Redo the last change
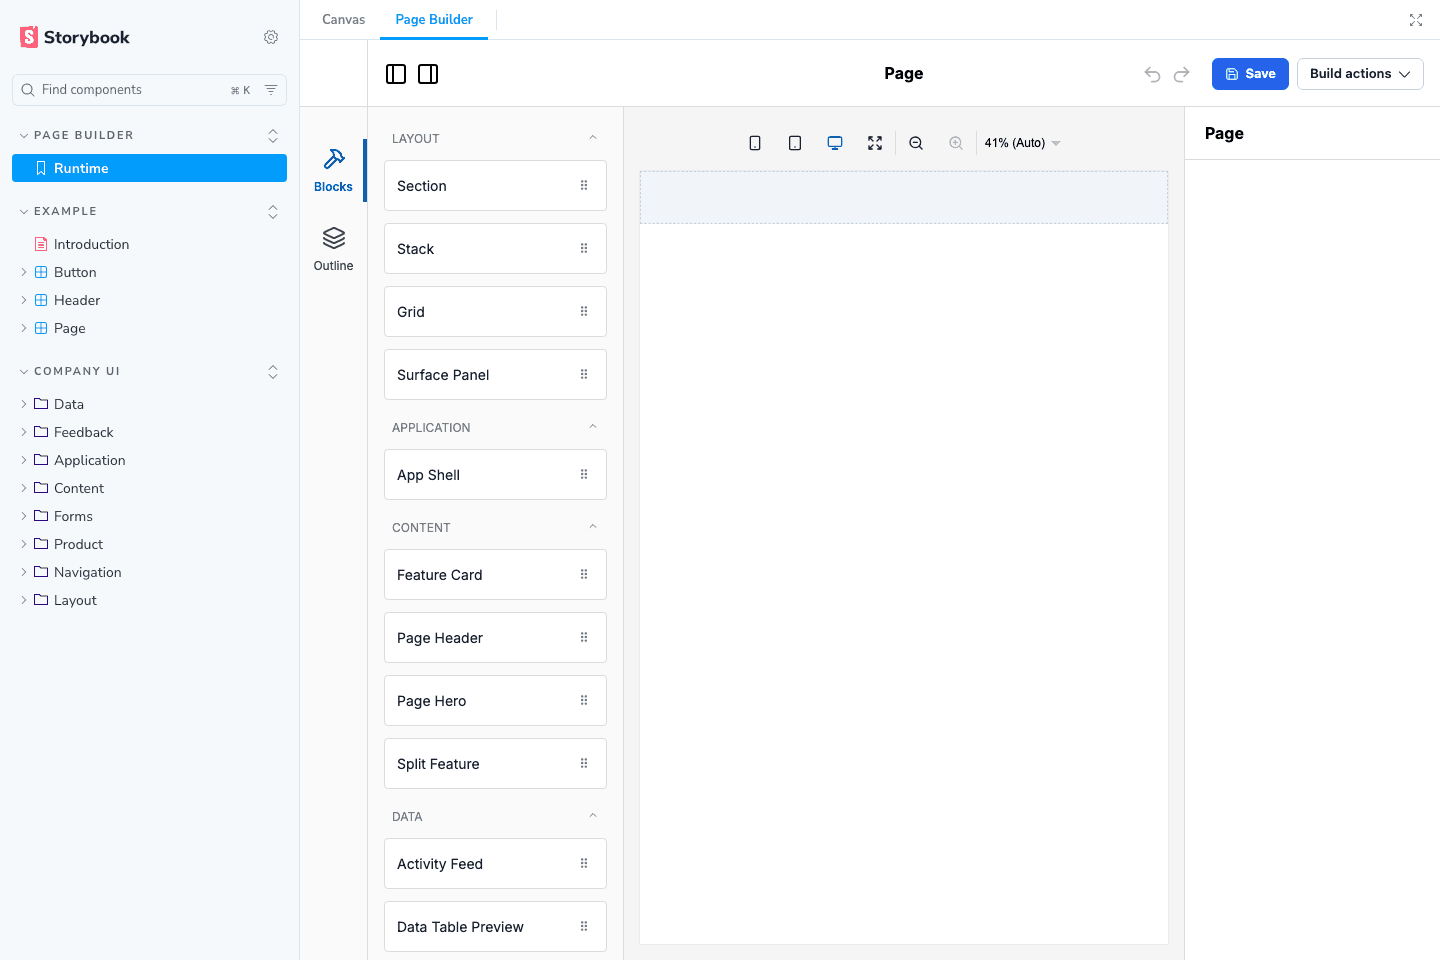This screenshot has width=1440, height=960. [x=1182, y=74]
